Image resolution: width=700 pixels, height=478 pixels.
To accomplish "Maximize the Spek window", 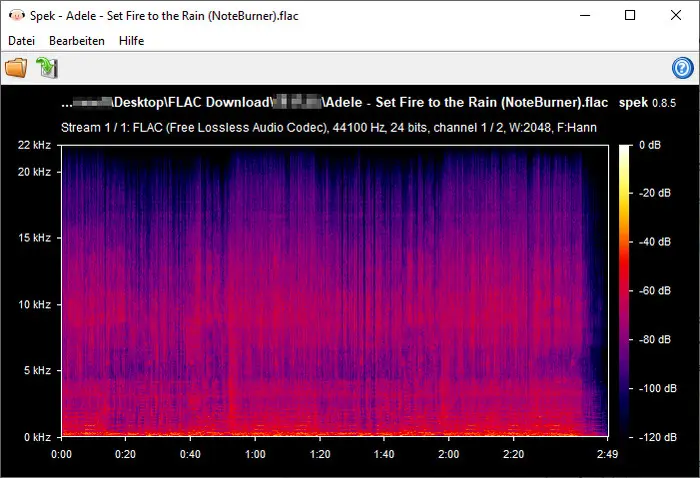I will [x=630, y=15].
